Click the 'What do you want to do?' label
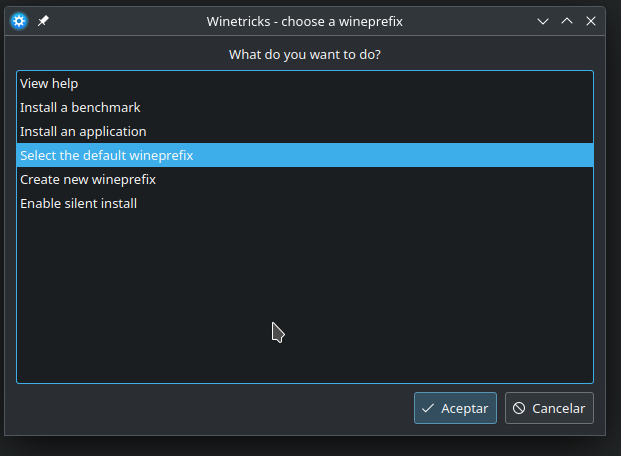The height and width of the screenshot is (456, 621). 304,54
